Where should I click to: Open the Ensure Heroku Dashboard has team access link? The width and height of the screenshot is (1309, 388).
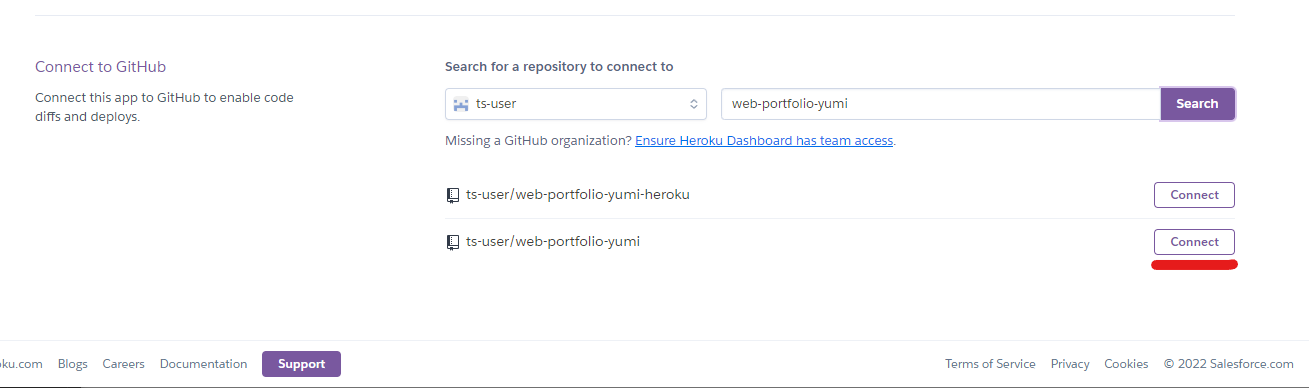pos(764,141)
